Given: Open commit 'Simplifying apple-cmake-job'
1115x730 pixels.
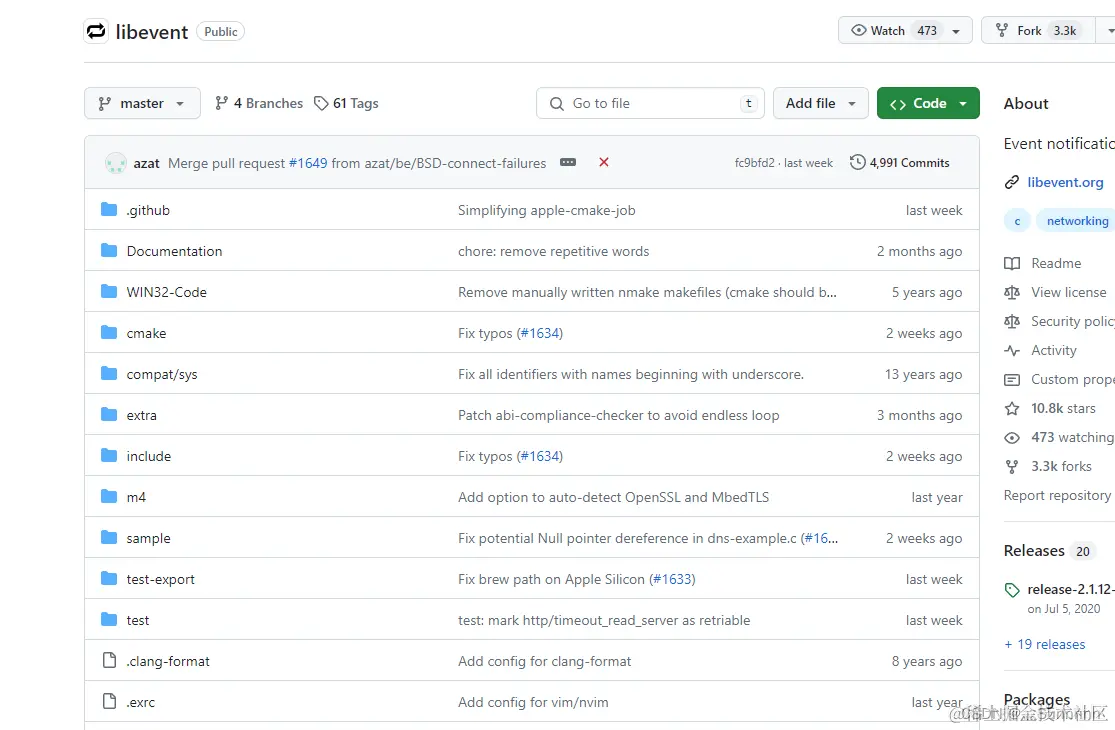Looking at the screenshot, I should click(546, 210).
